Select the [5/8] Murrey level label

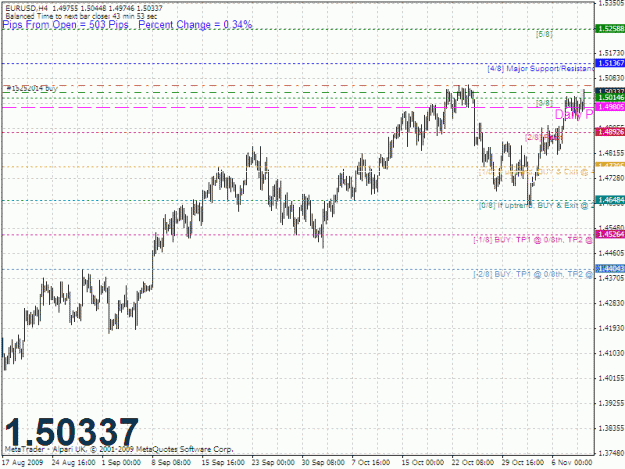coord(544,34)
